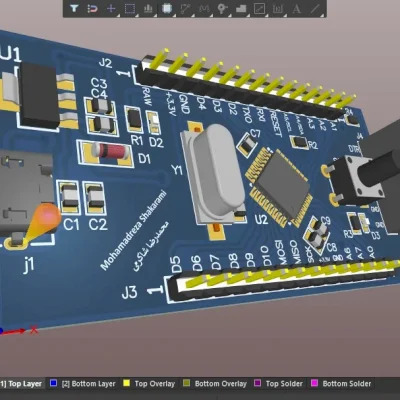Select the Bottom Solder layer tab
The height and width of the screenshot is (400, 400).
[x=341, y=384]
